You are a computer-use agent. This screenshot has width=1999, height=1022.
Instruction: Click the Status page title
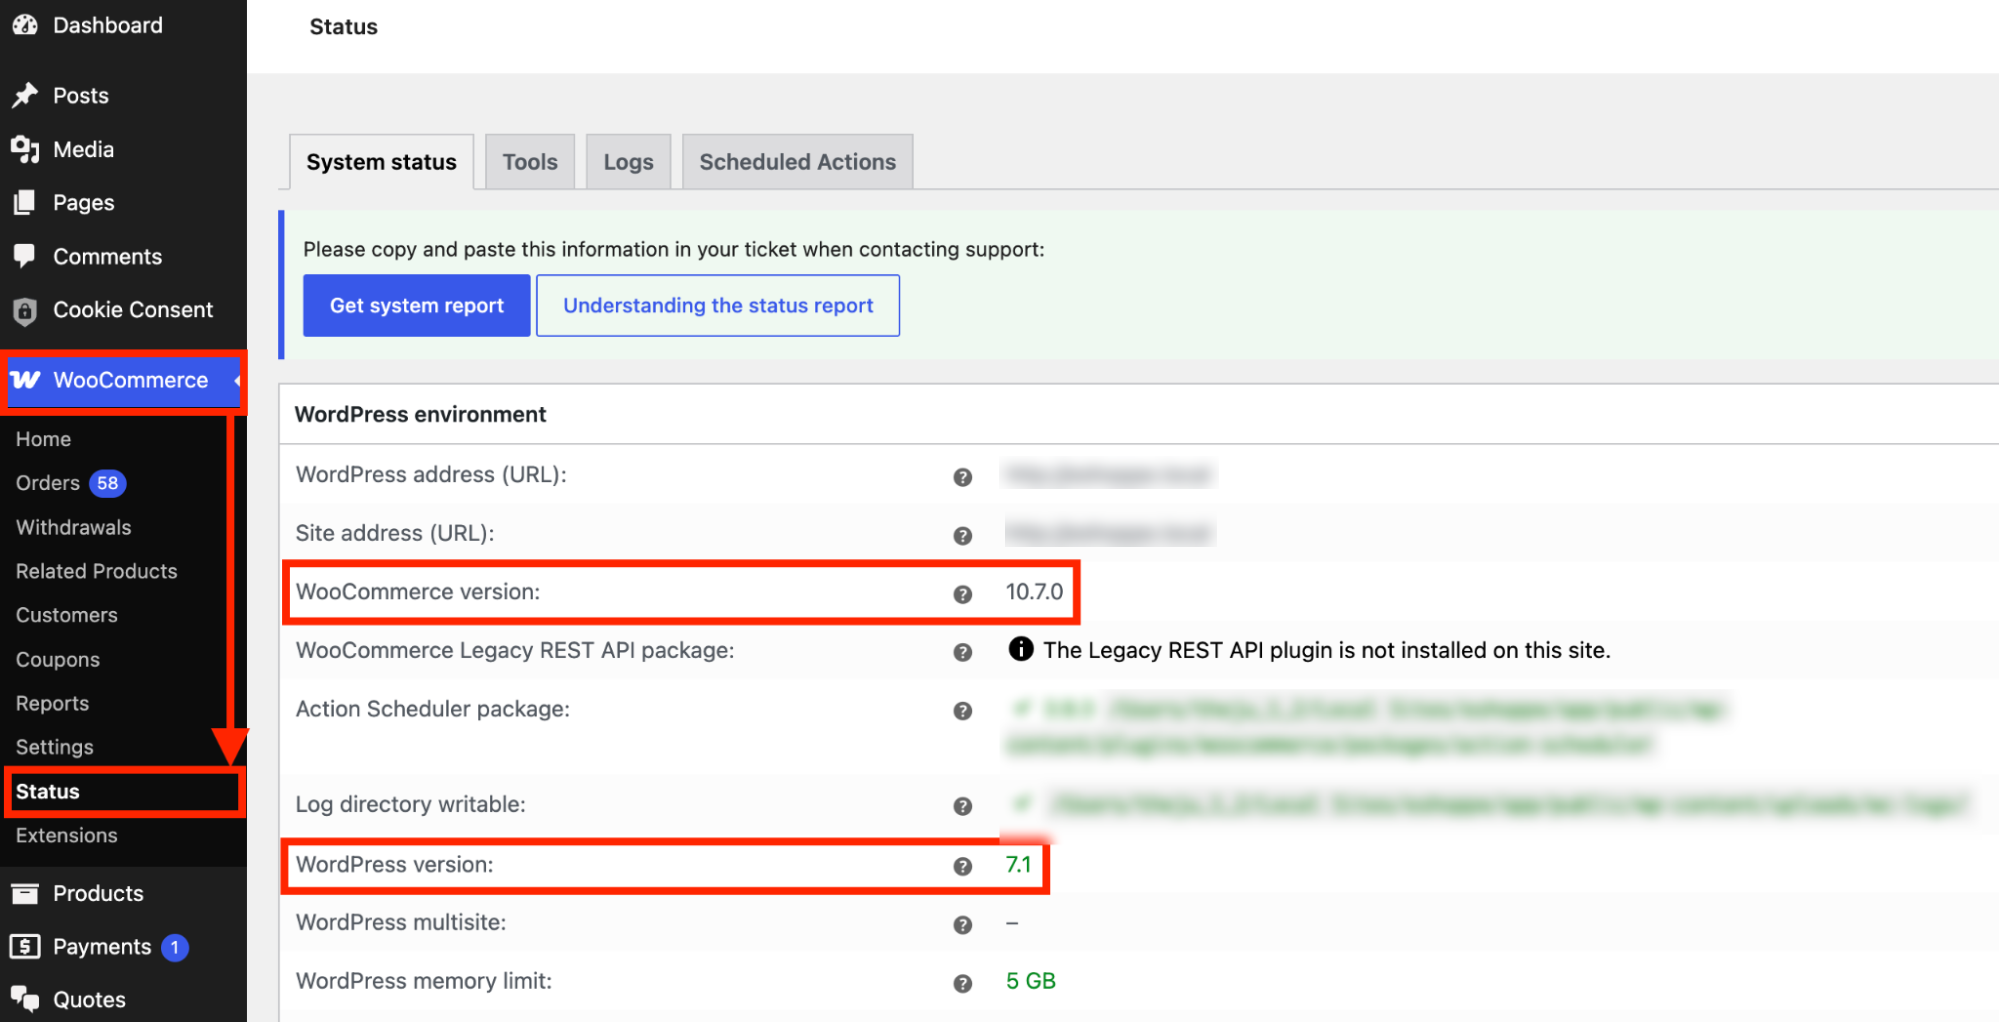343,27
